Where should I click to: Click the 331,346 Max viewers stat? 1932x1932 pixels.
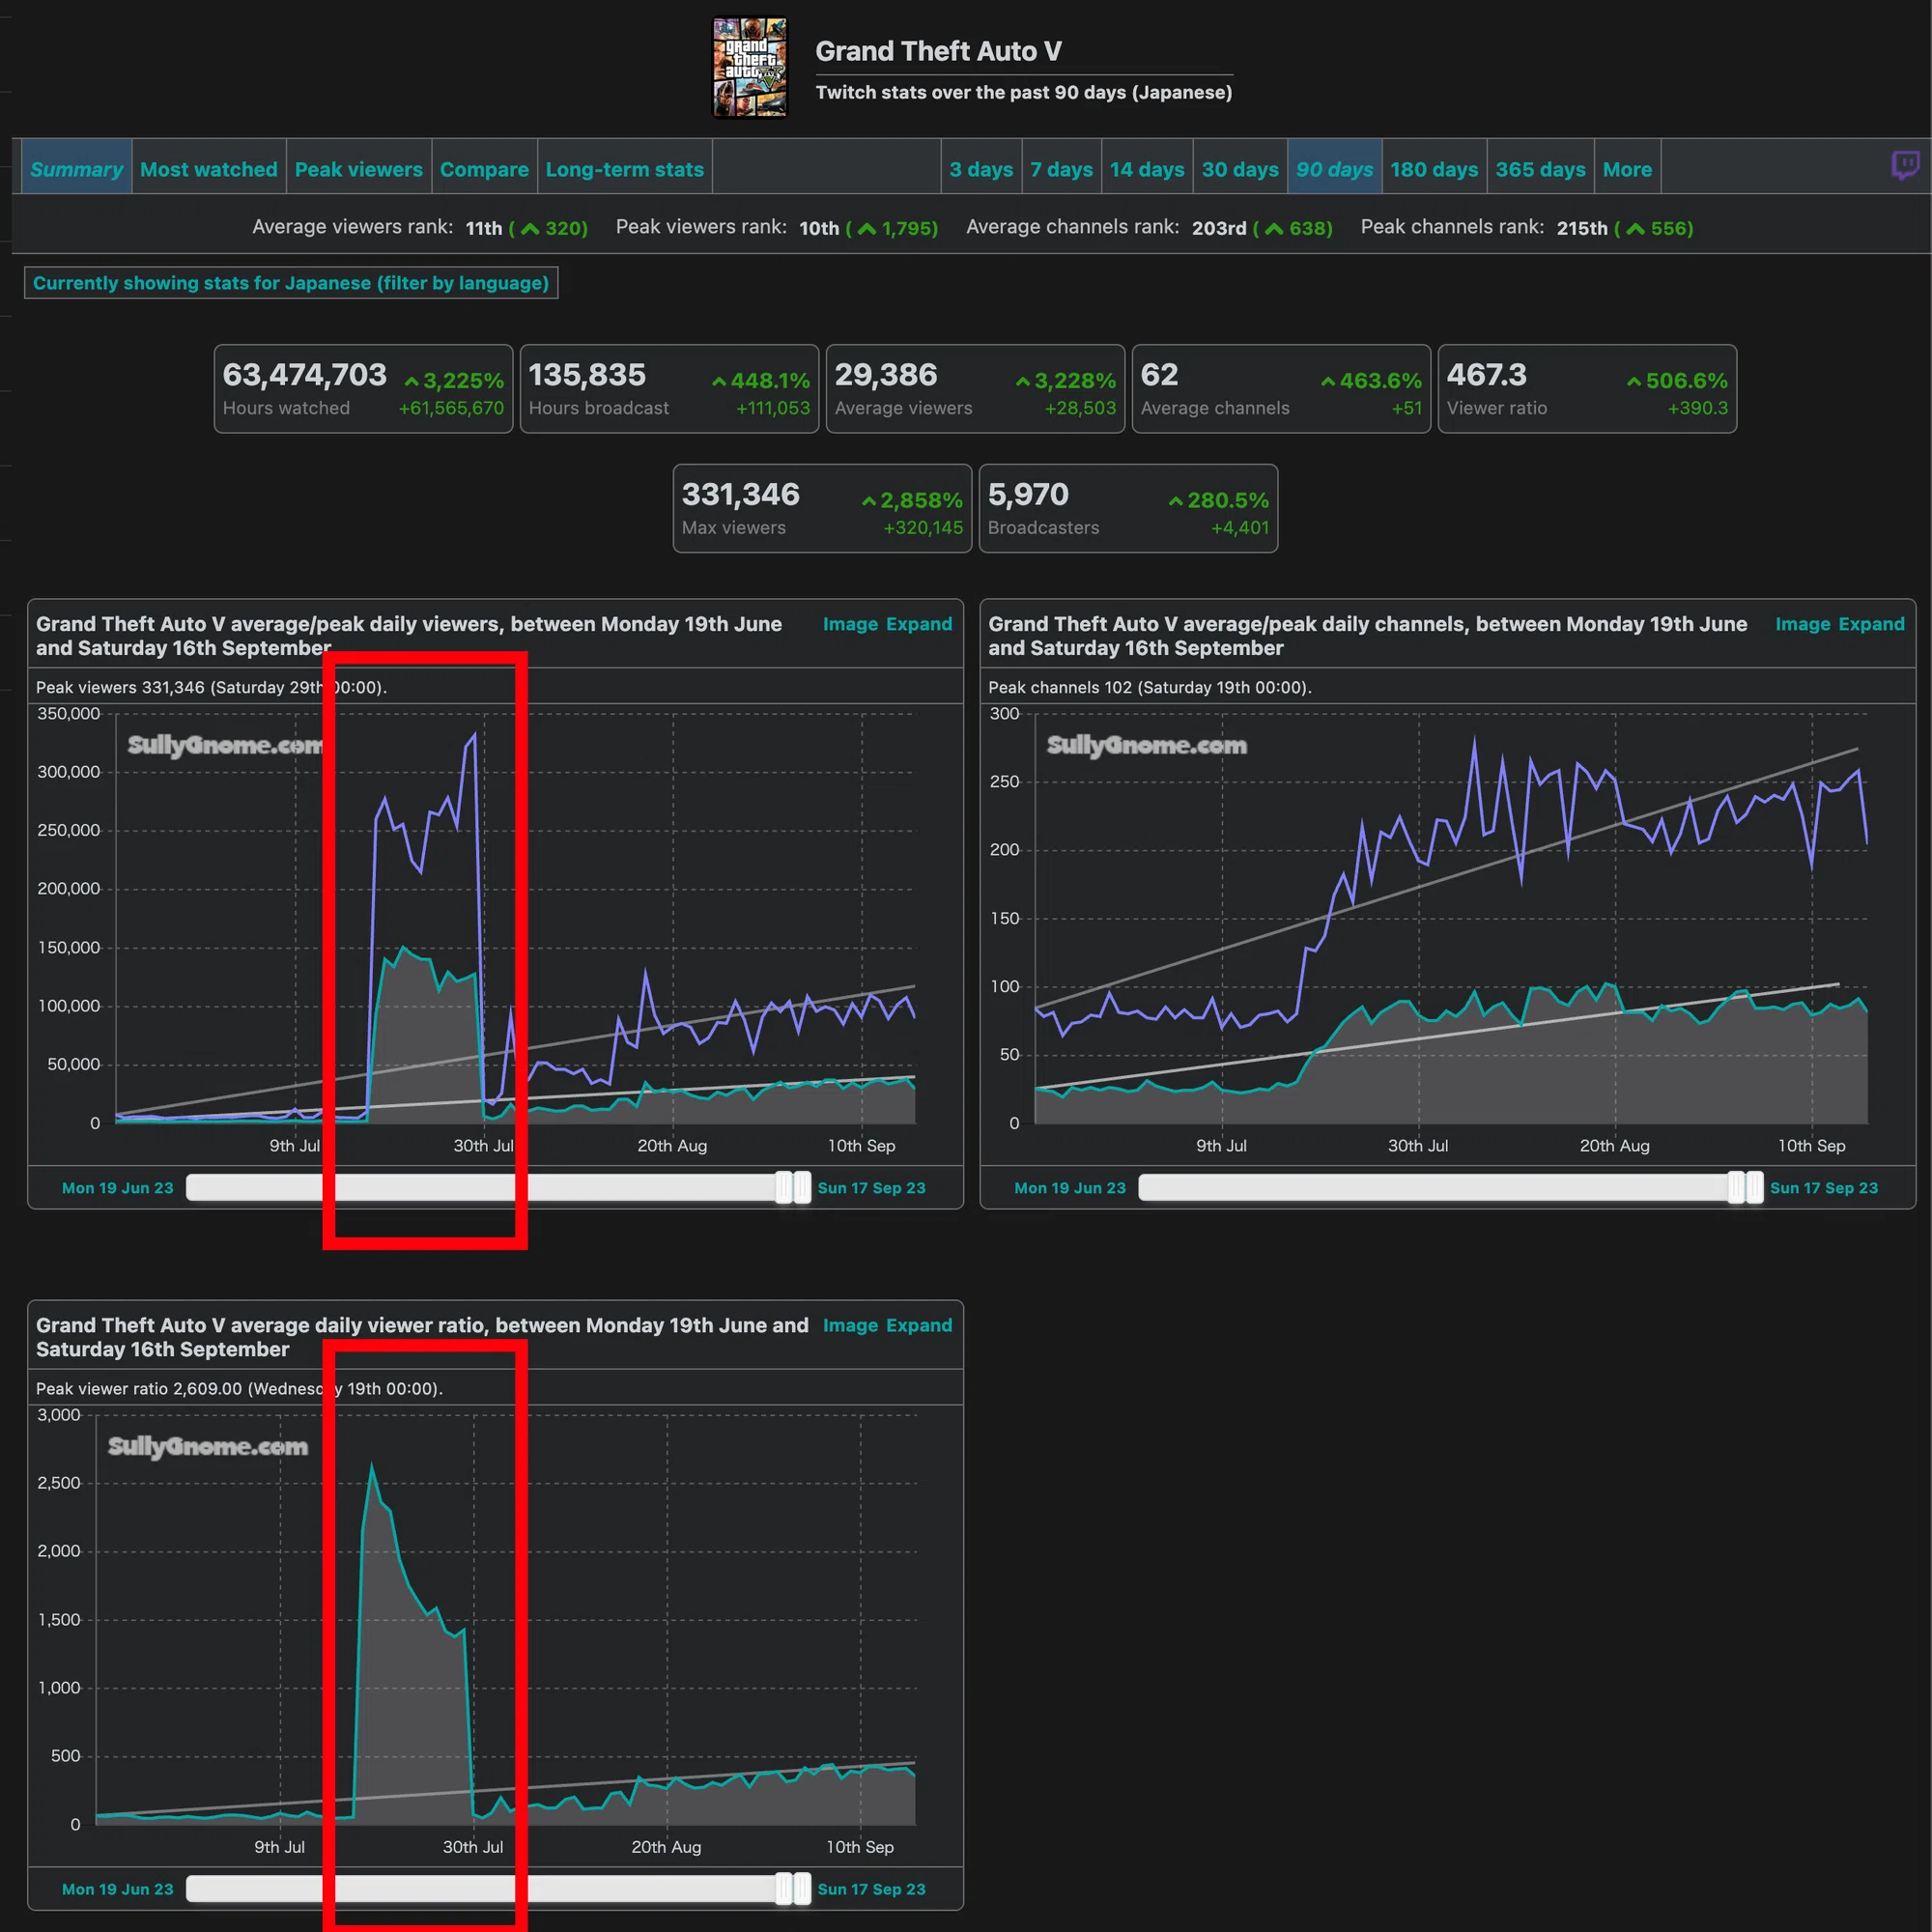pyautogui.click(x=823, y=508)
